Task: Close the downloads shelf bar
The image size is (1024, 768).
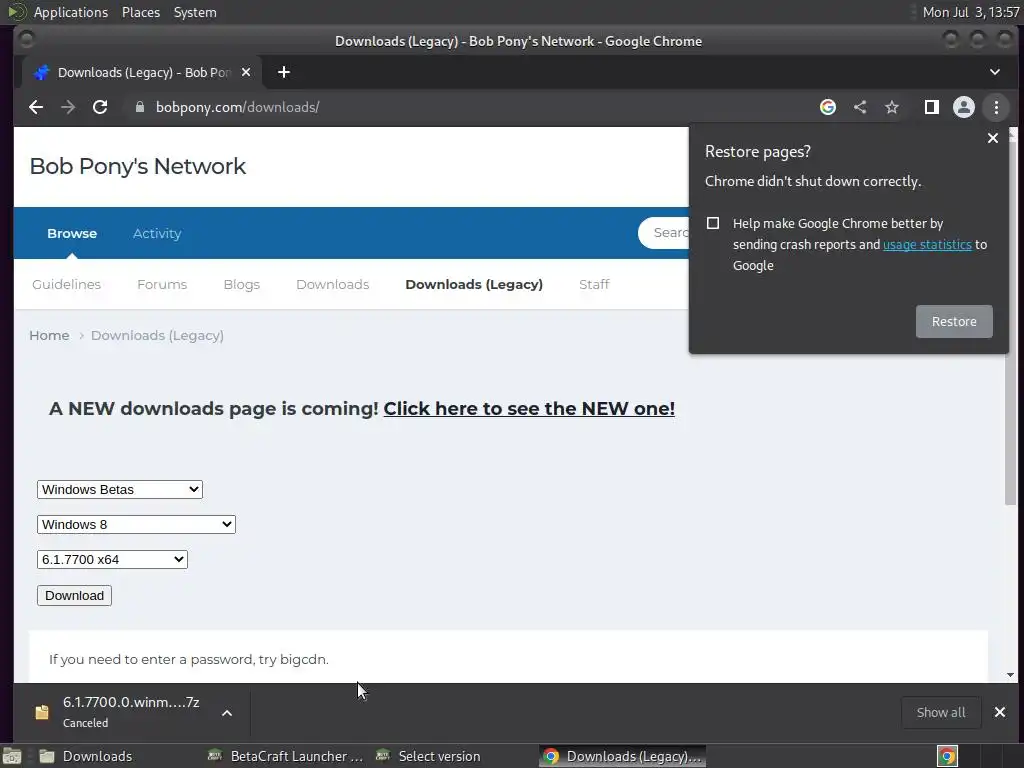Action: click(1000, 712)
